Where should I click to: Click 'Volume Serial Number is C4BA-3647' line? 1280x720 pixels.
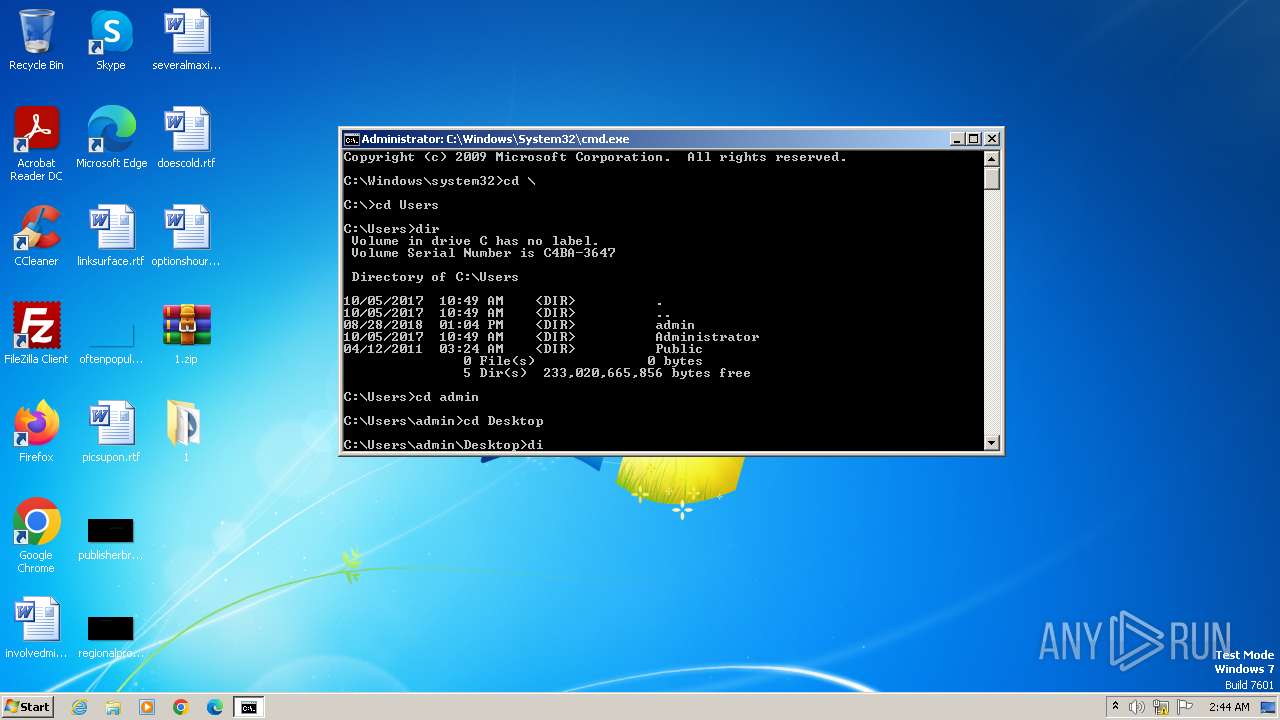483,253
